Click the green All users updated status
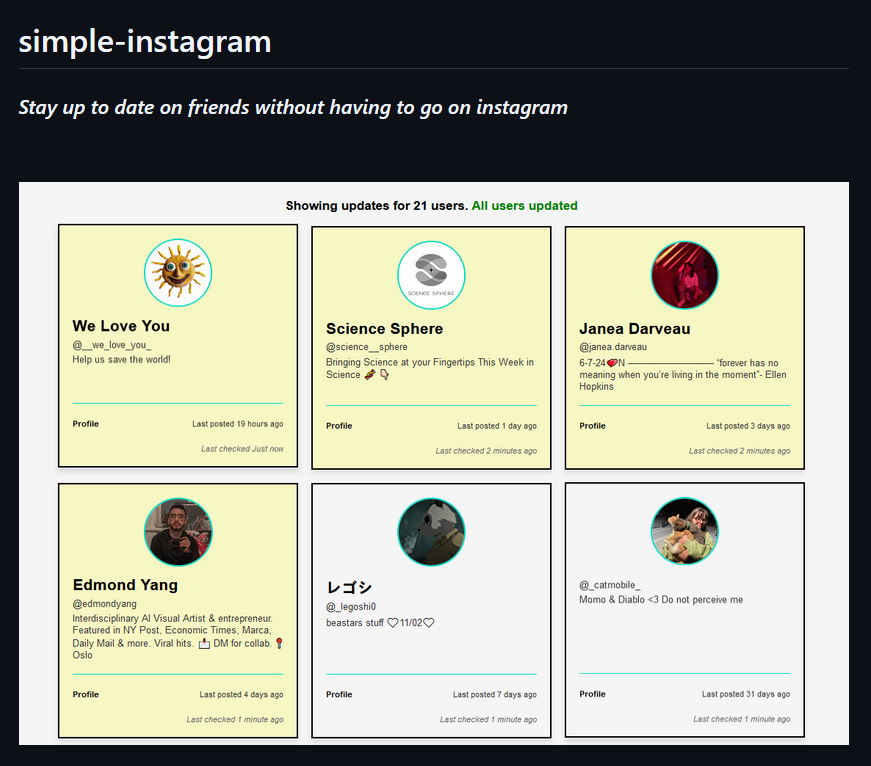This screenshot has height=766, width=871. point(524,205)
